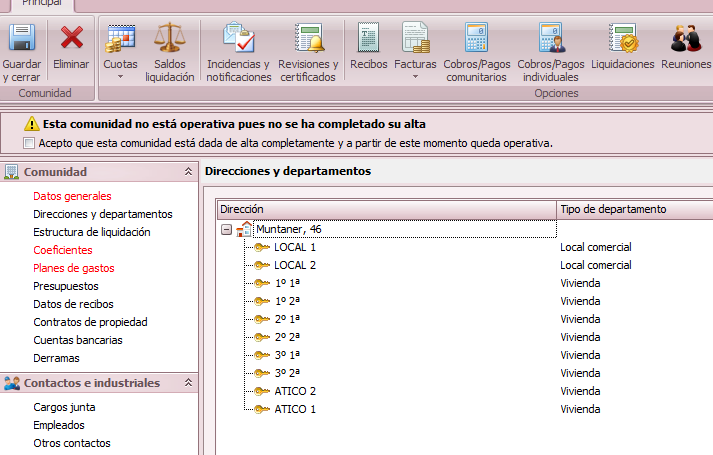713x455 pixels.
Task: Open the Cuotas dropdown arrow
Action: [120, 77]
